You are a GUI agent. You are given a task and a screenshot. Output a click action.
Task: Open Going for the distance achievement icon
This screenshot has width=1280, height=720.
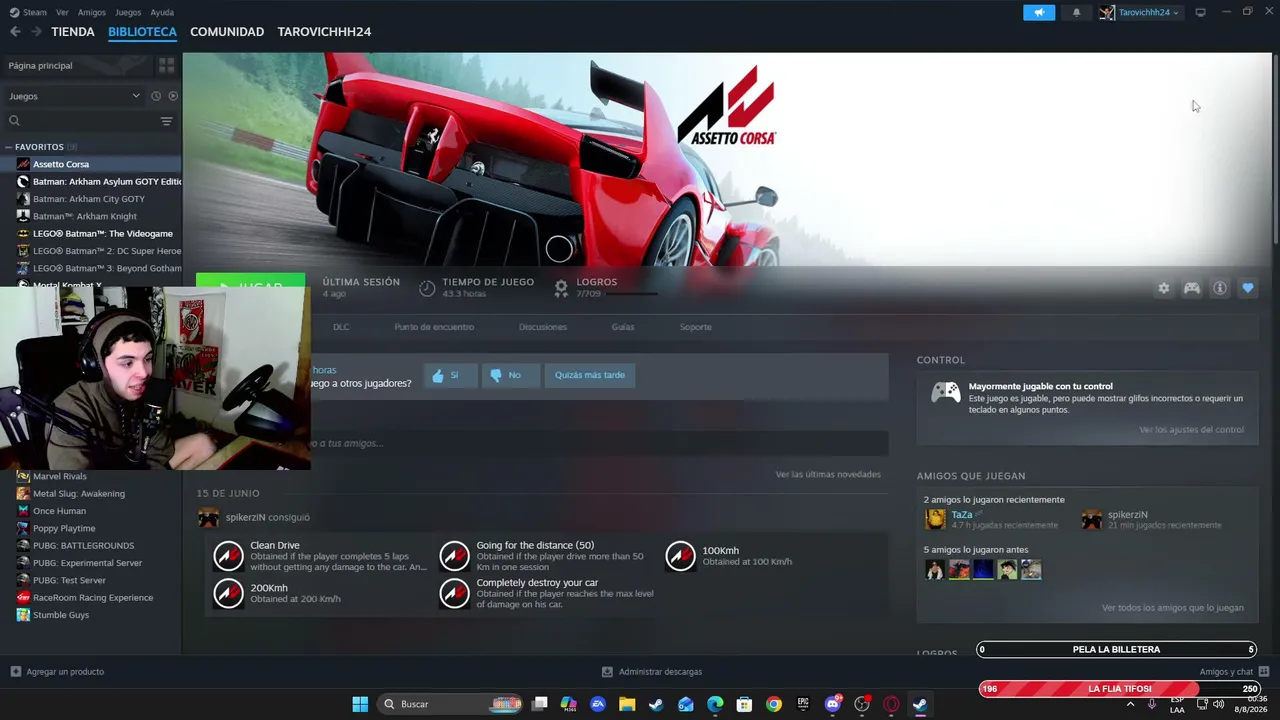pos(454,556)
